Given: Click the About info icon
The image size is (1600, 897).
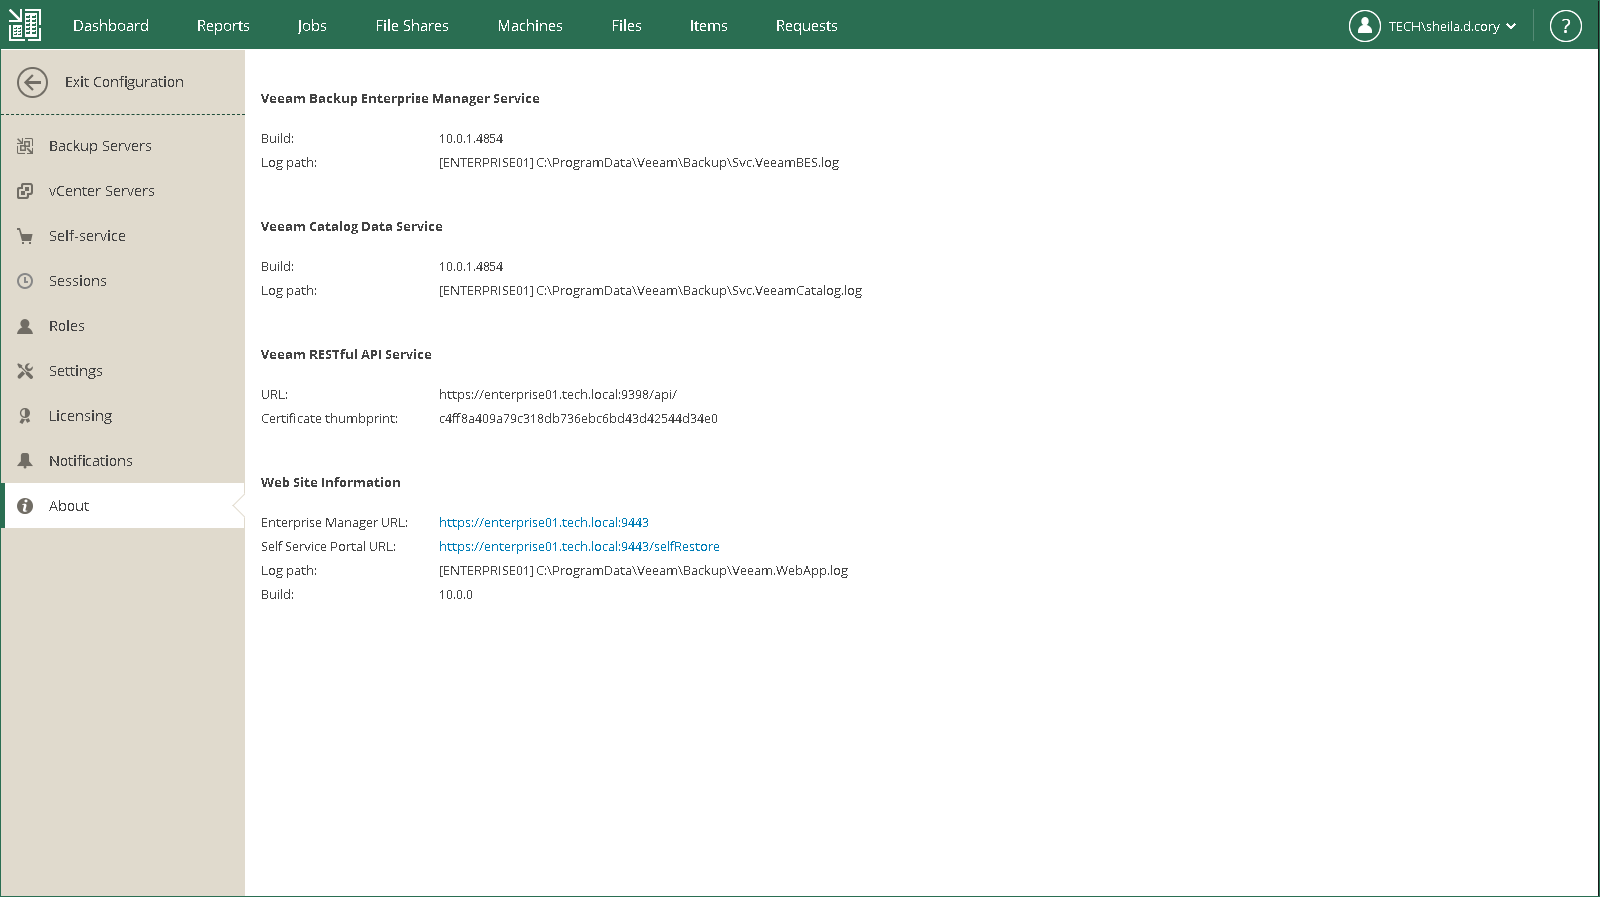Looking at the screenshot, I should (x=25, y=506).
